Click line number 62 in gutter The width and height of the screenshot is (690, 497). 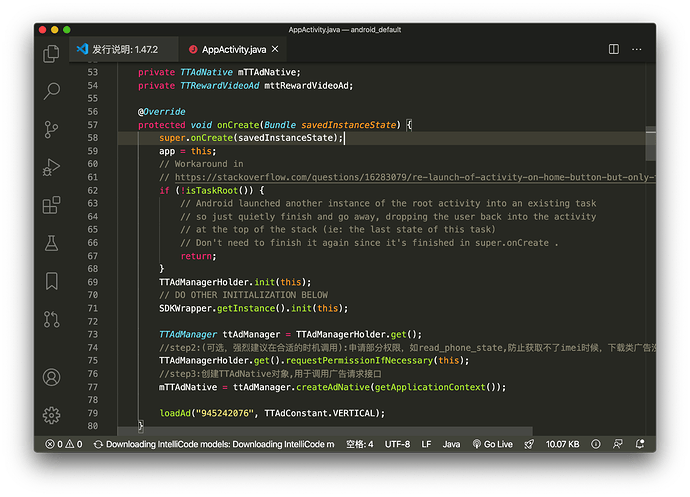coord(92,190)
